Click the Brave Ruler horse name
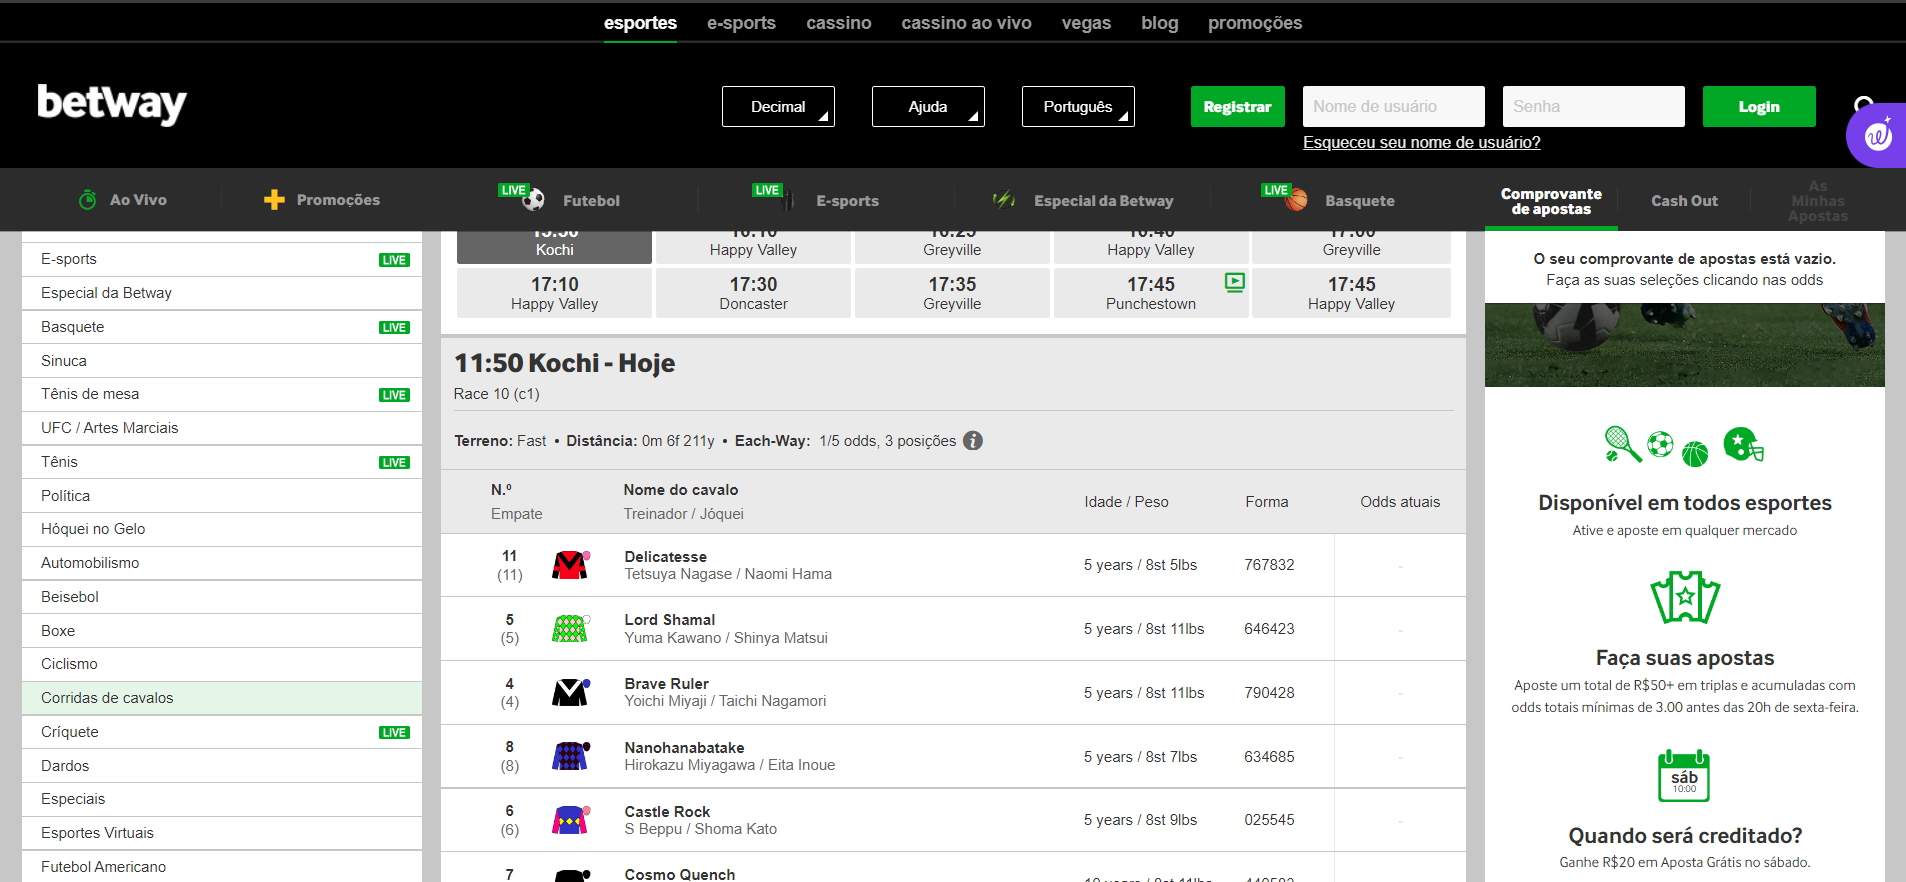1906x882 pixels. coord(667,684)
